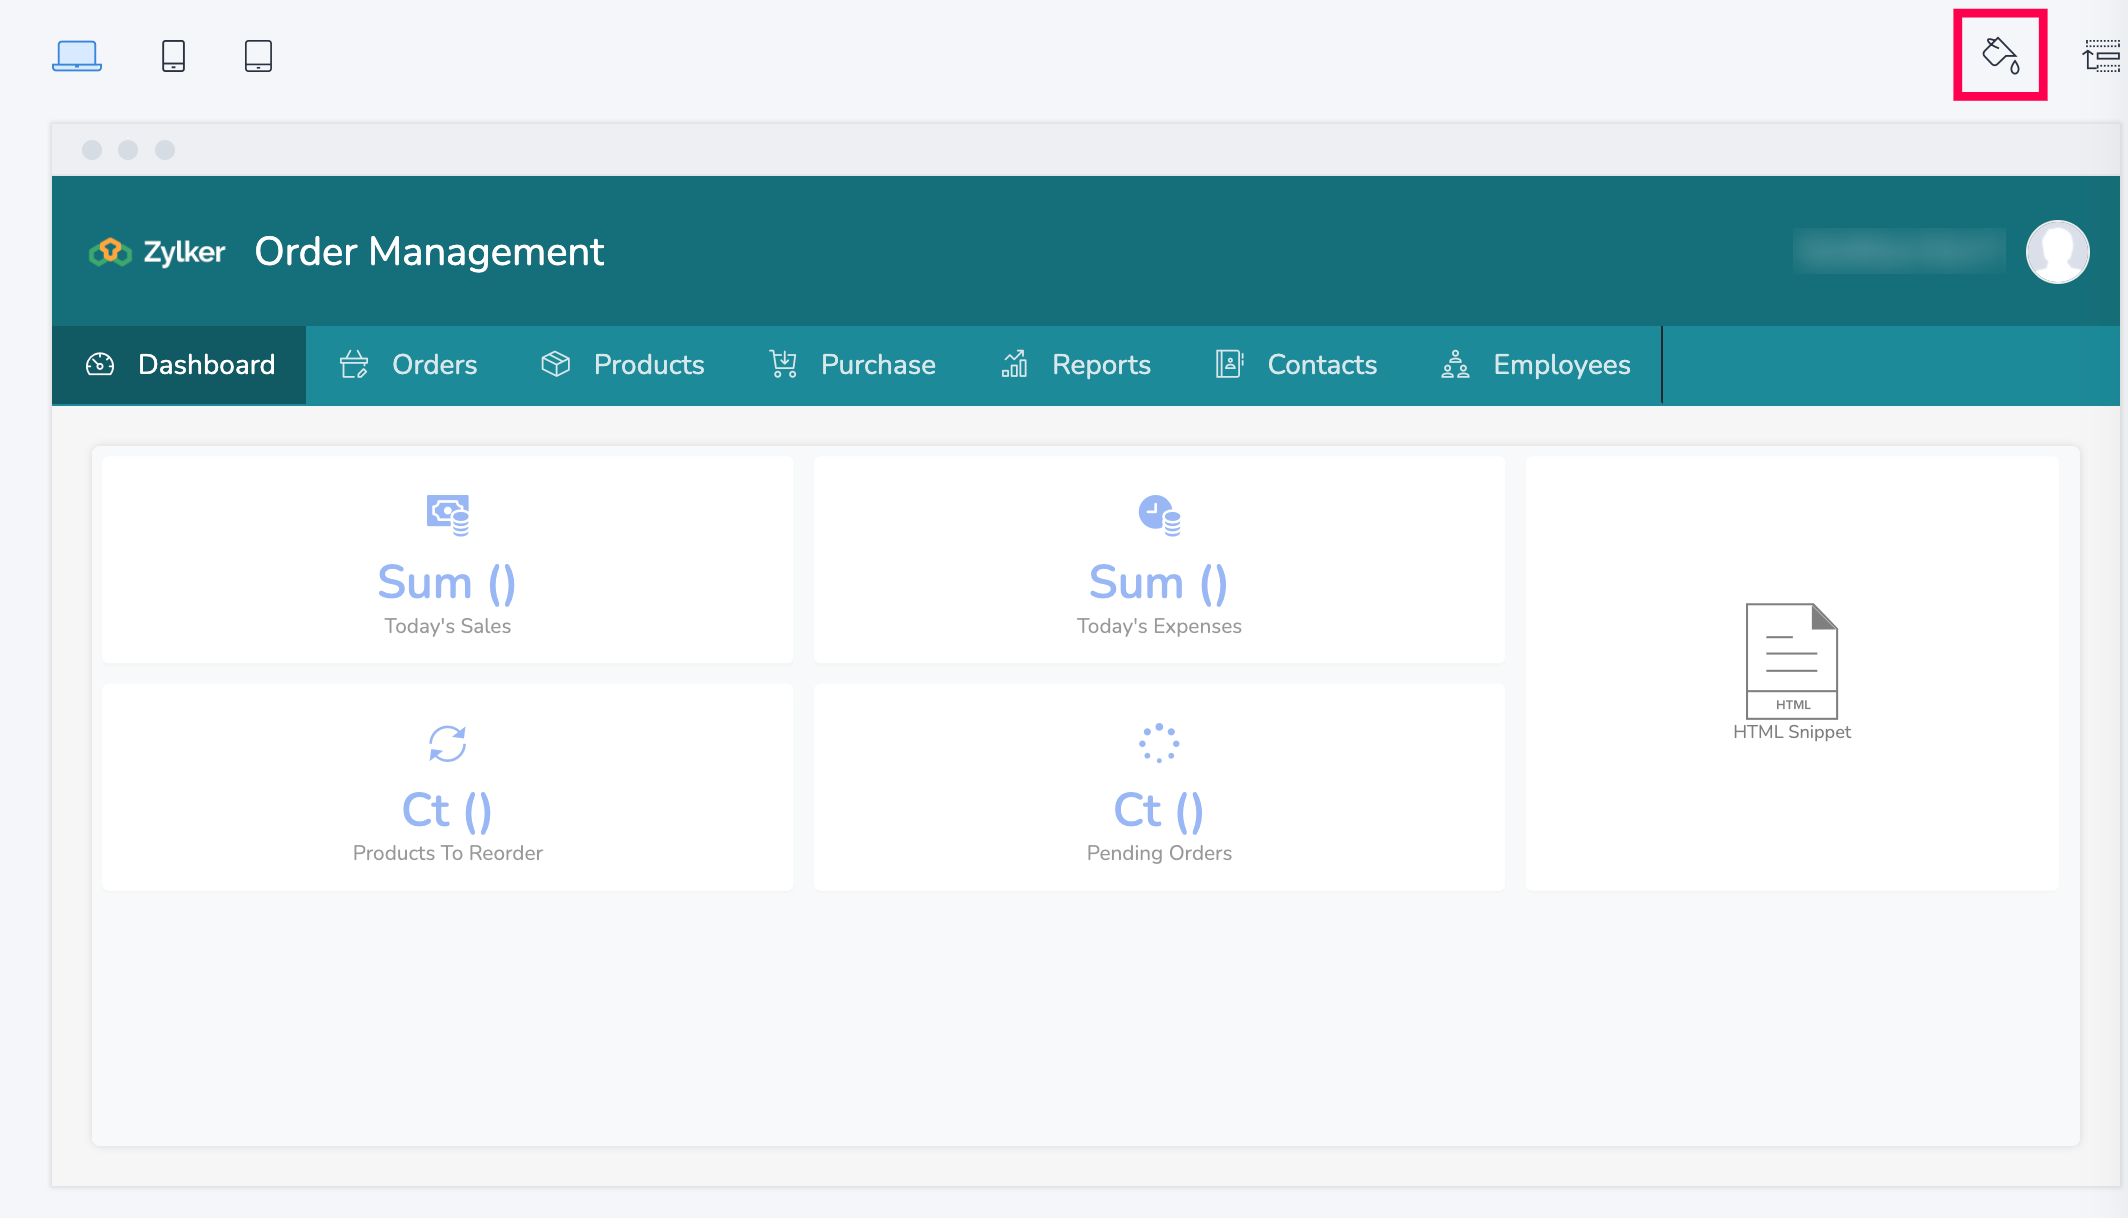2128x1218 pixels.
Task: Switch to tablet preview mode
Action: tap(258, 56)
